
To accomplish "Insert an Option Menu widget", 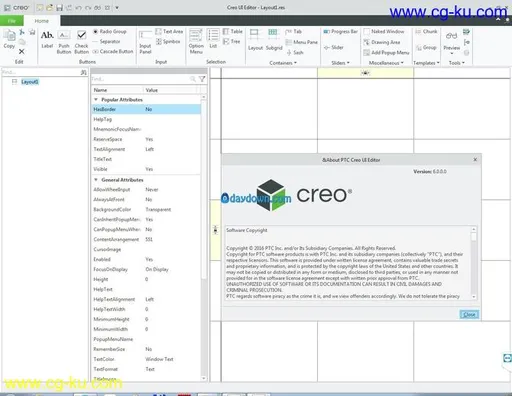I will pyautogui.click(x=196, y=41).
